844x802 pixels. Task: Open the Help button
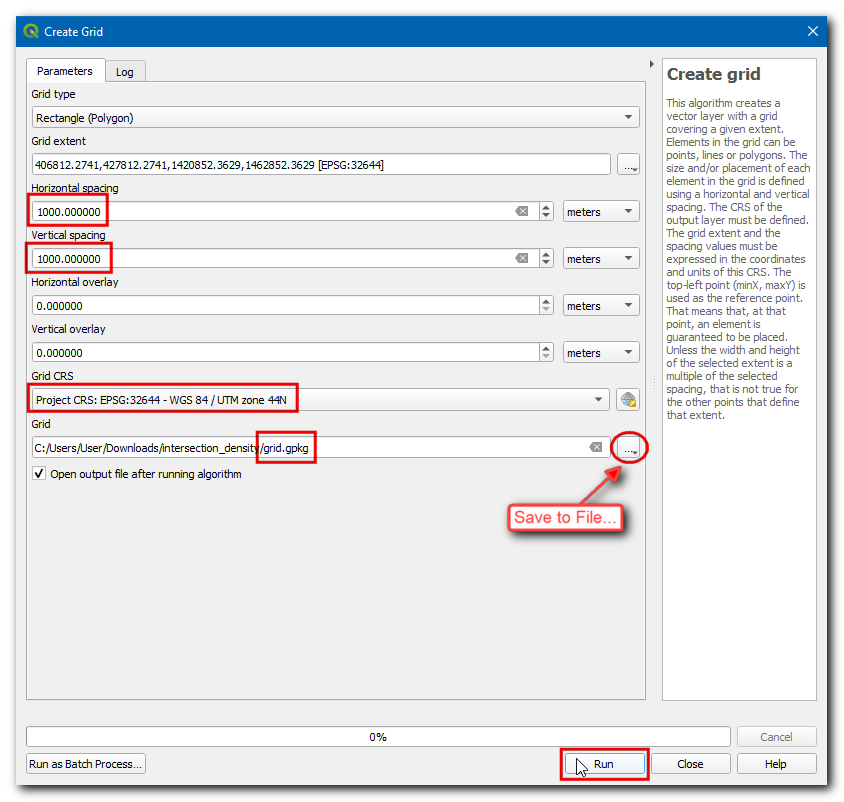(776, 764)
